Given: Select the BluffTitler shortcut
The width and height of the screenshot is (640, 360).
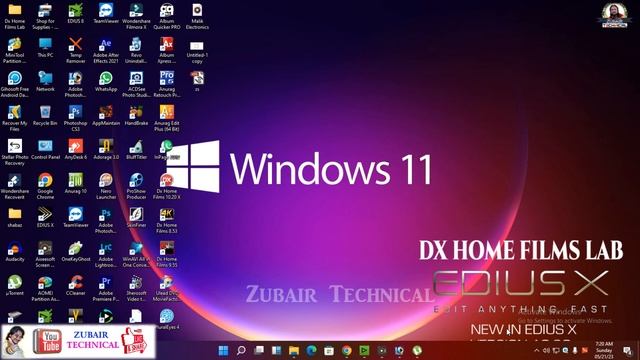Looking at the screenshot, I should 136,149.
